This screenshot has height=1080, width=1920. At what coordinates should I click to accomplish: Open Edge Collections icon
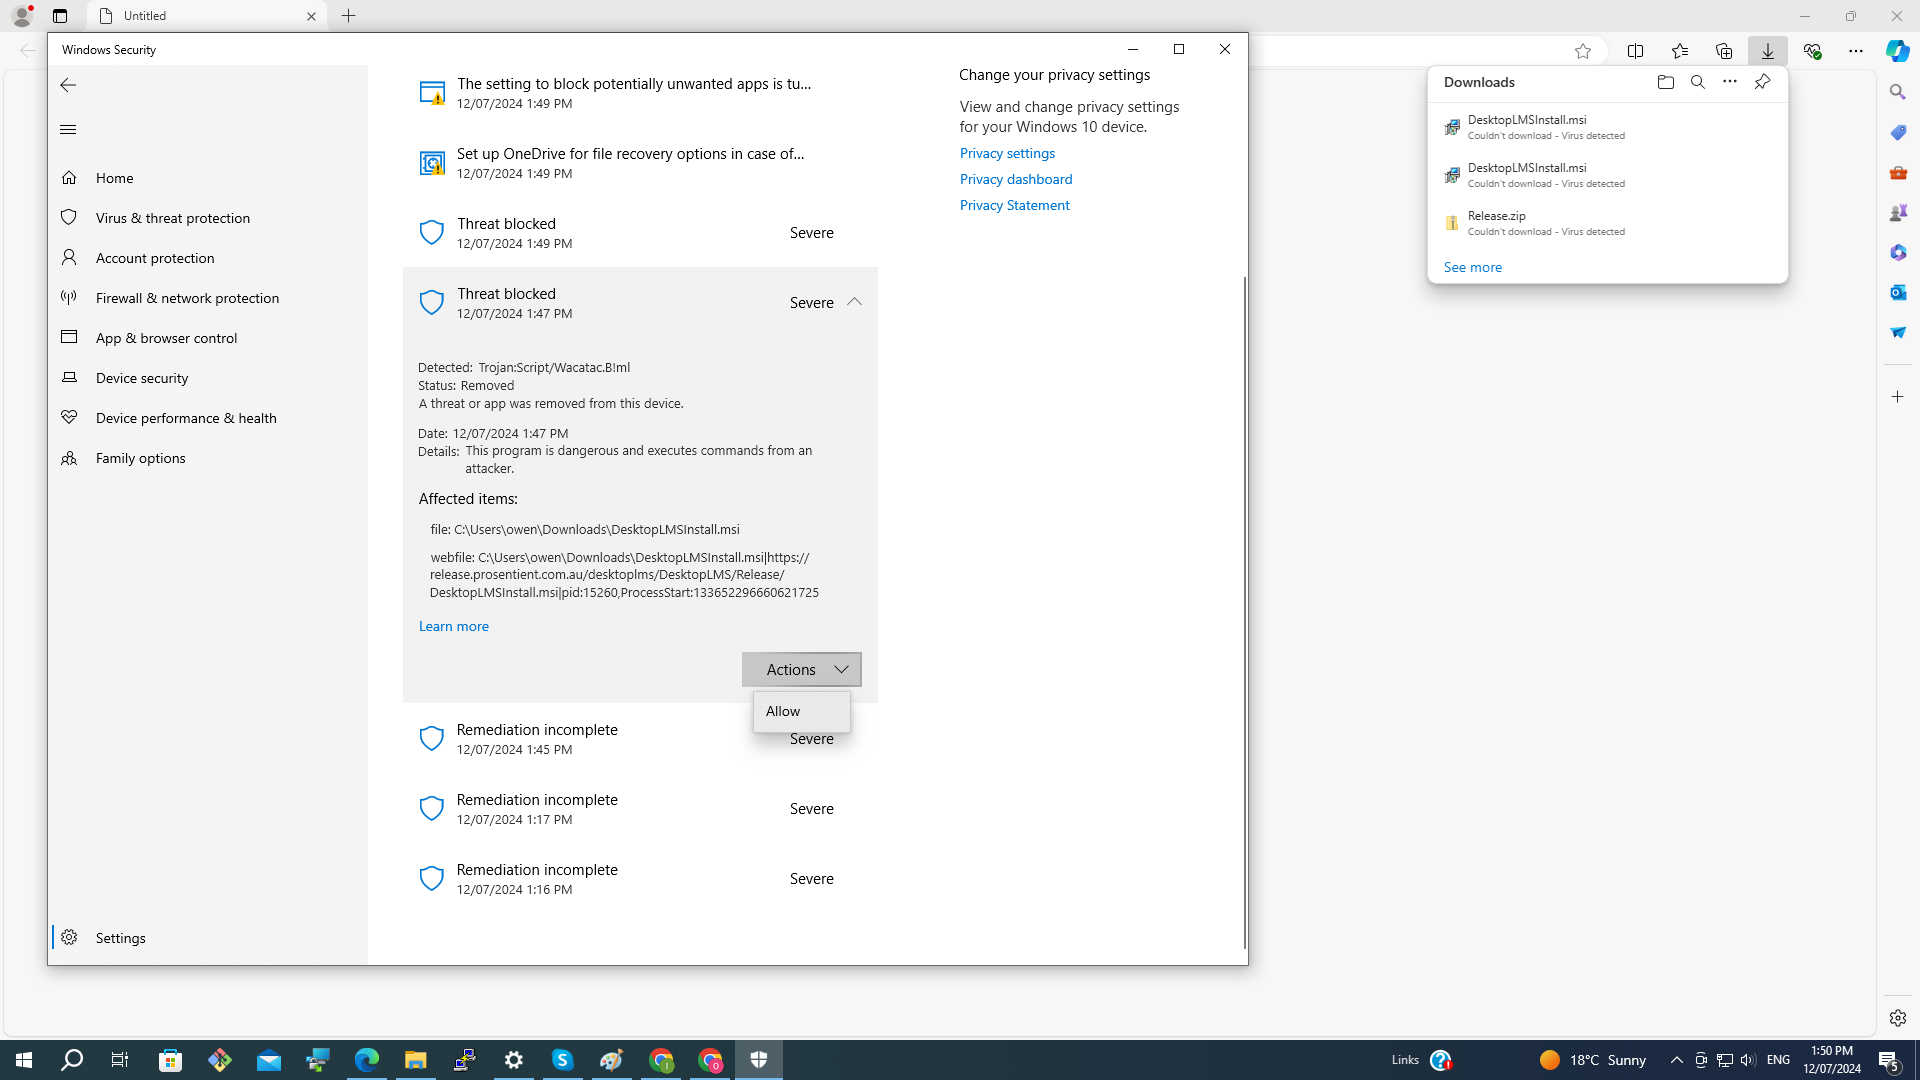click(1724, 51)
